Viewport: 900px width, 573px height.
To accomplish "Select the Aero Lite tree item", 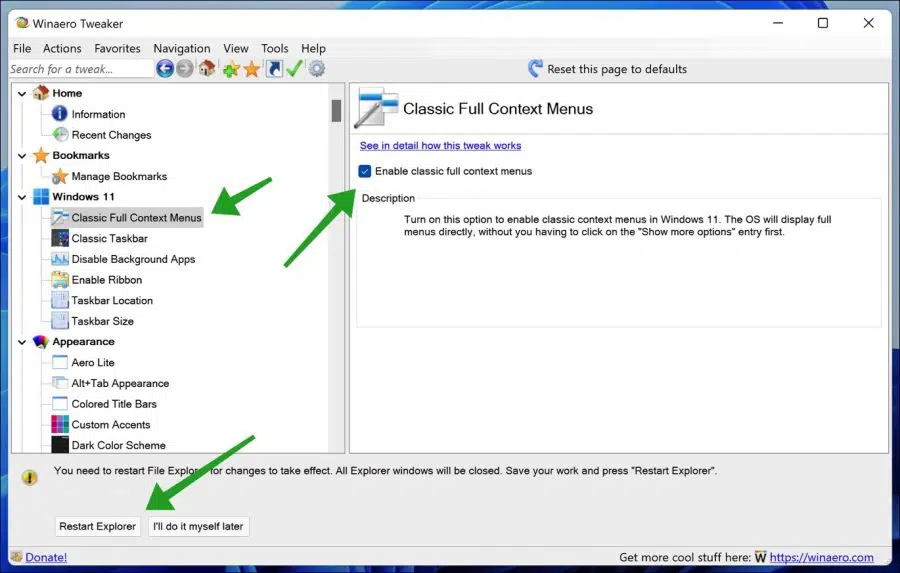I will [93, 362].
